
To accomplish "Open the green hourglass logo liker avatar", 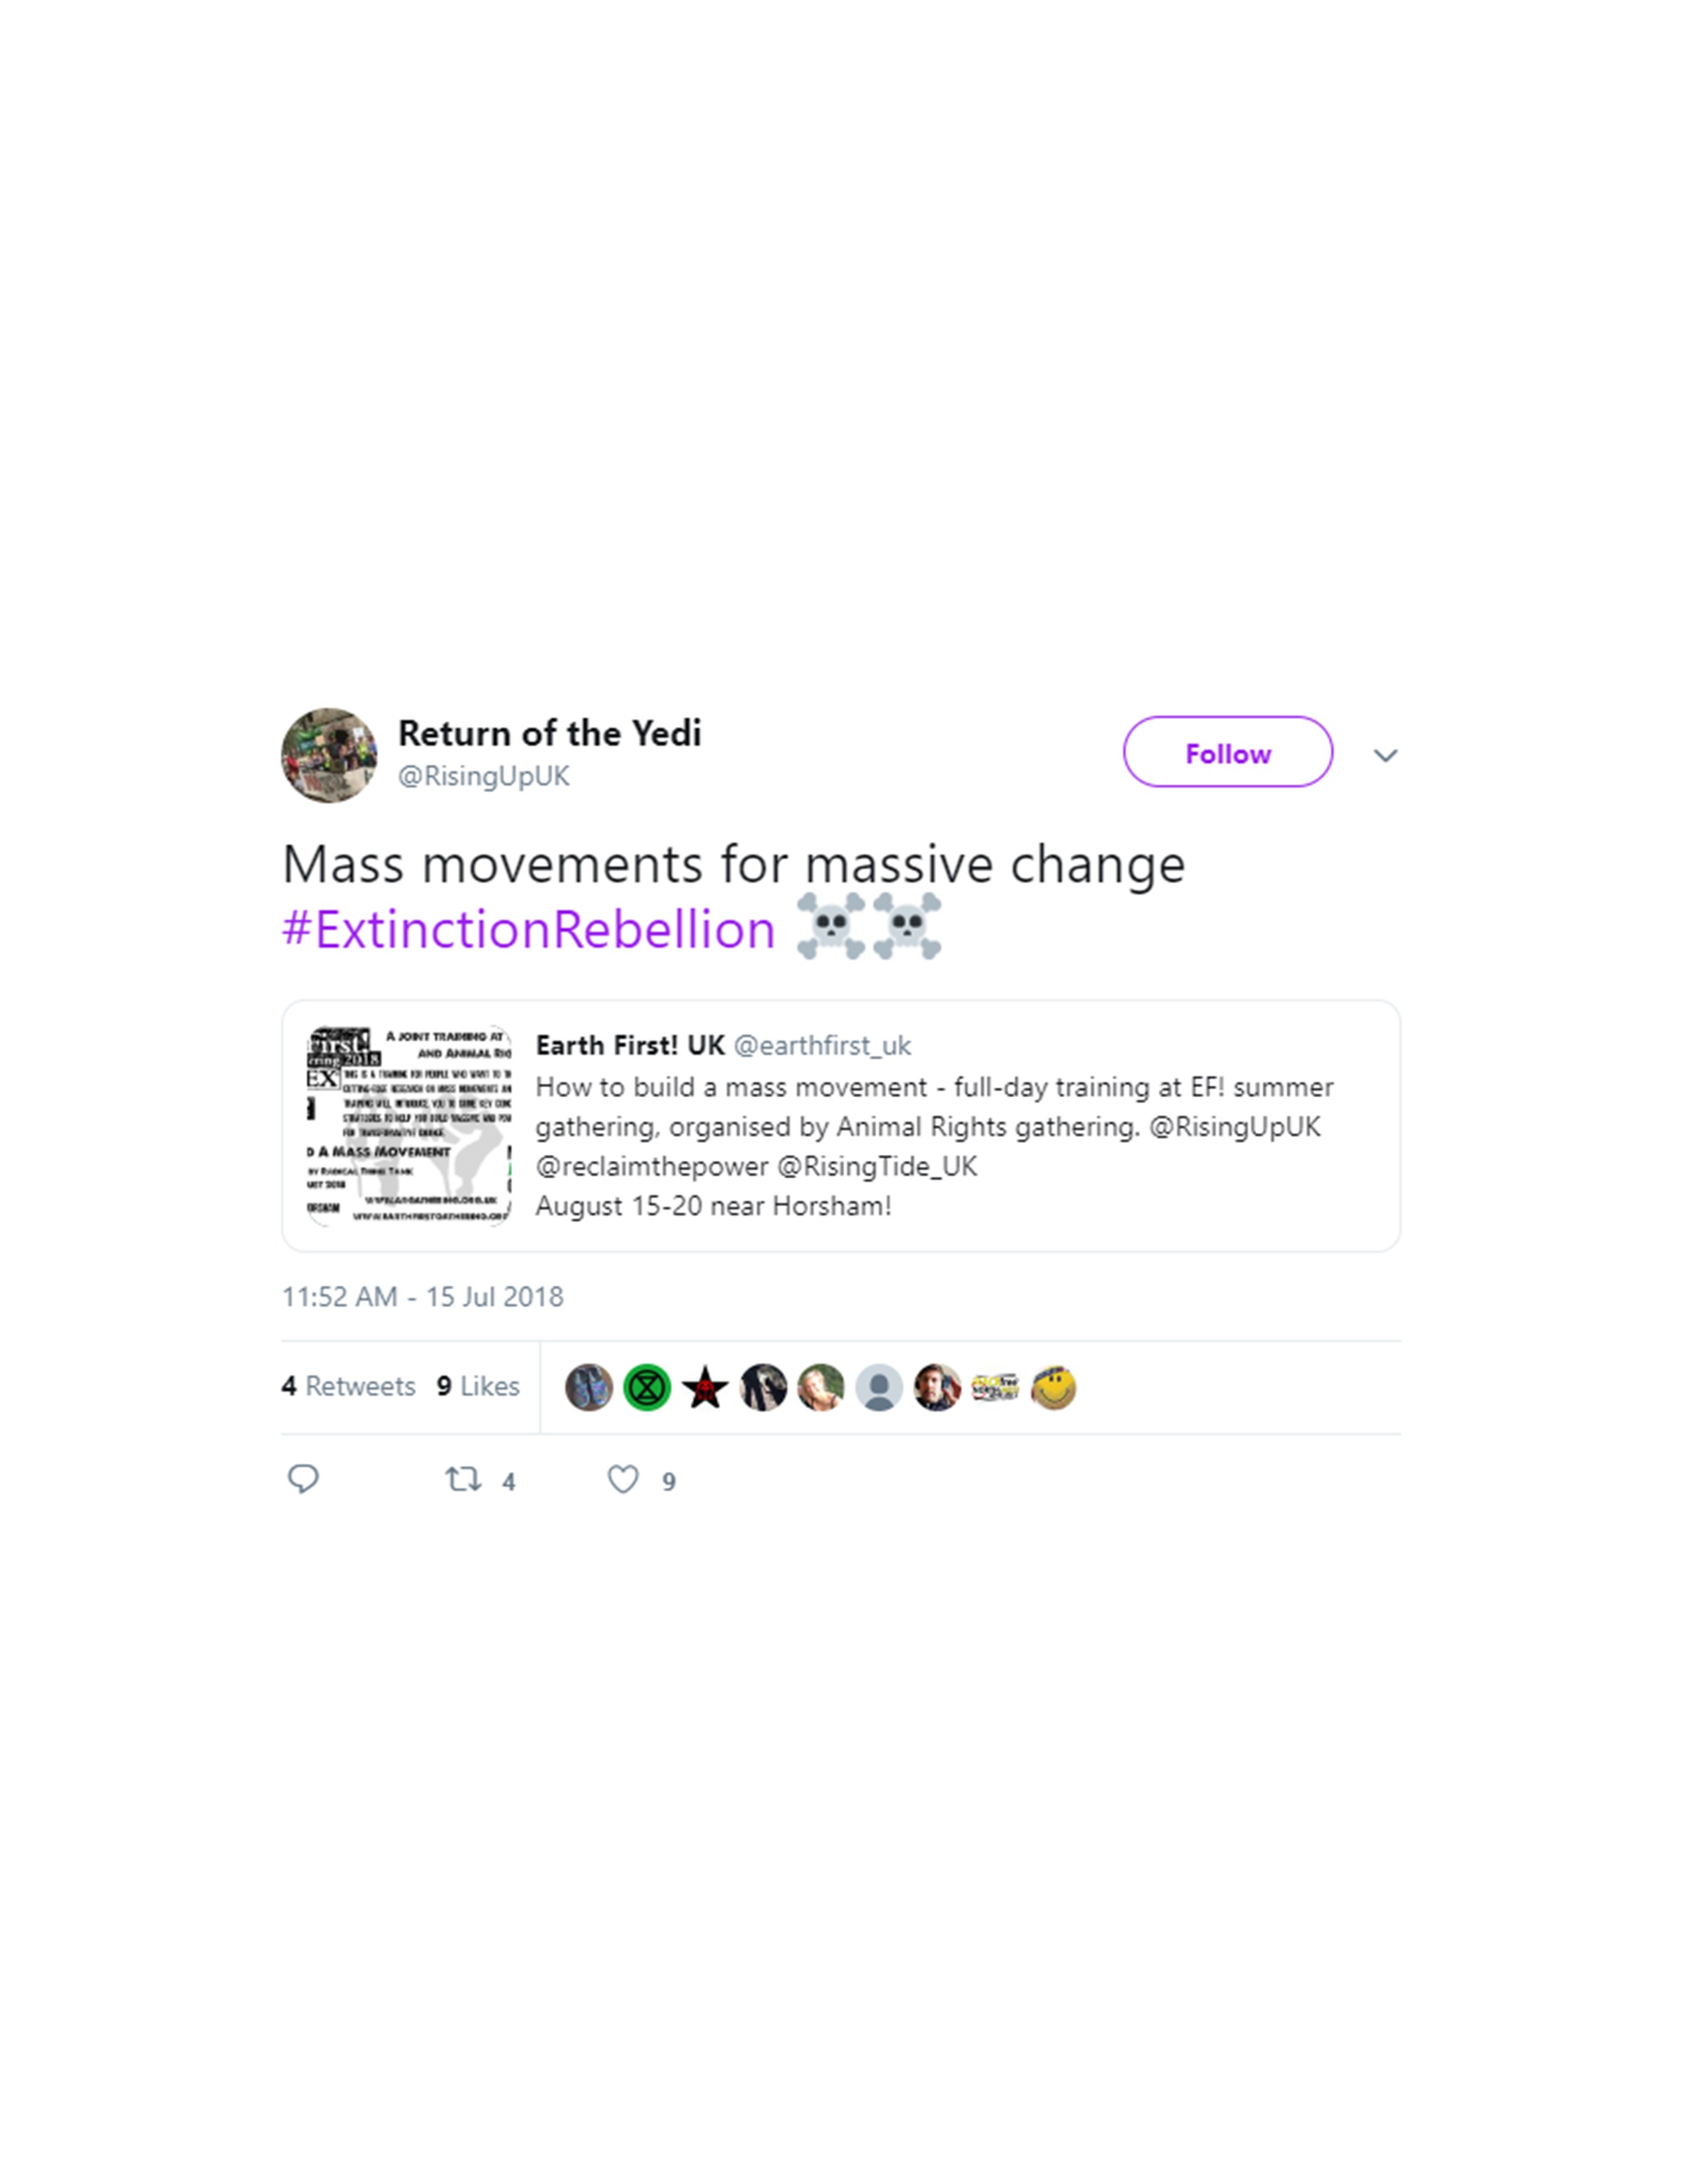I will click(647, 1388).
